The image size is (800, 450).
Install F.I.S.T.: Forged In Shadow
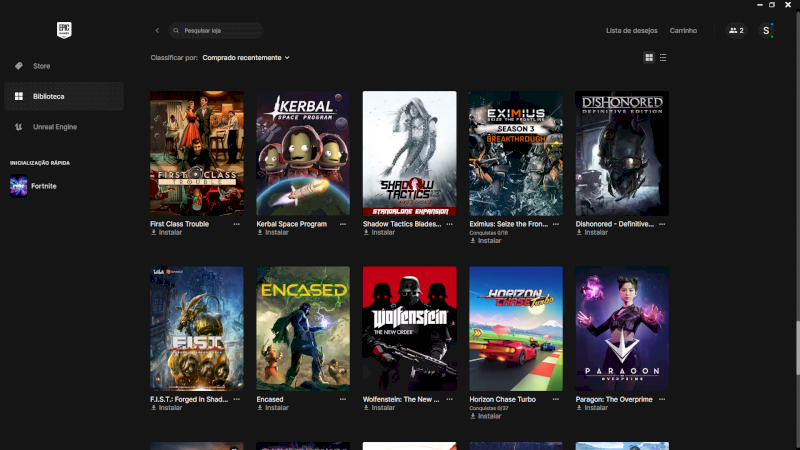tap(166, 408)
